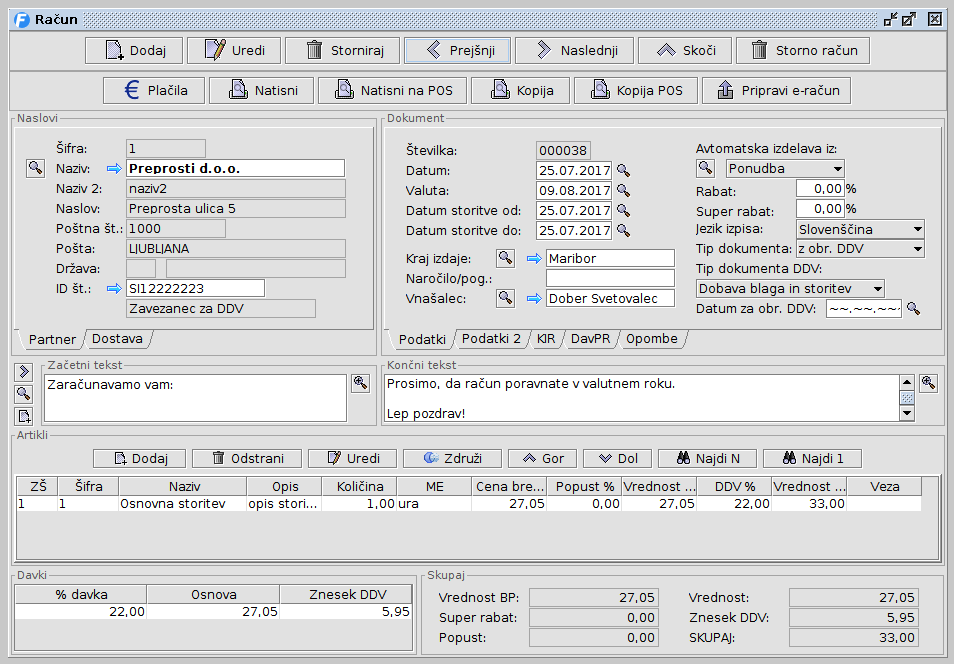Click the Najdi N button
954x664 pixels.
tap(708, 458)
